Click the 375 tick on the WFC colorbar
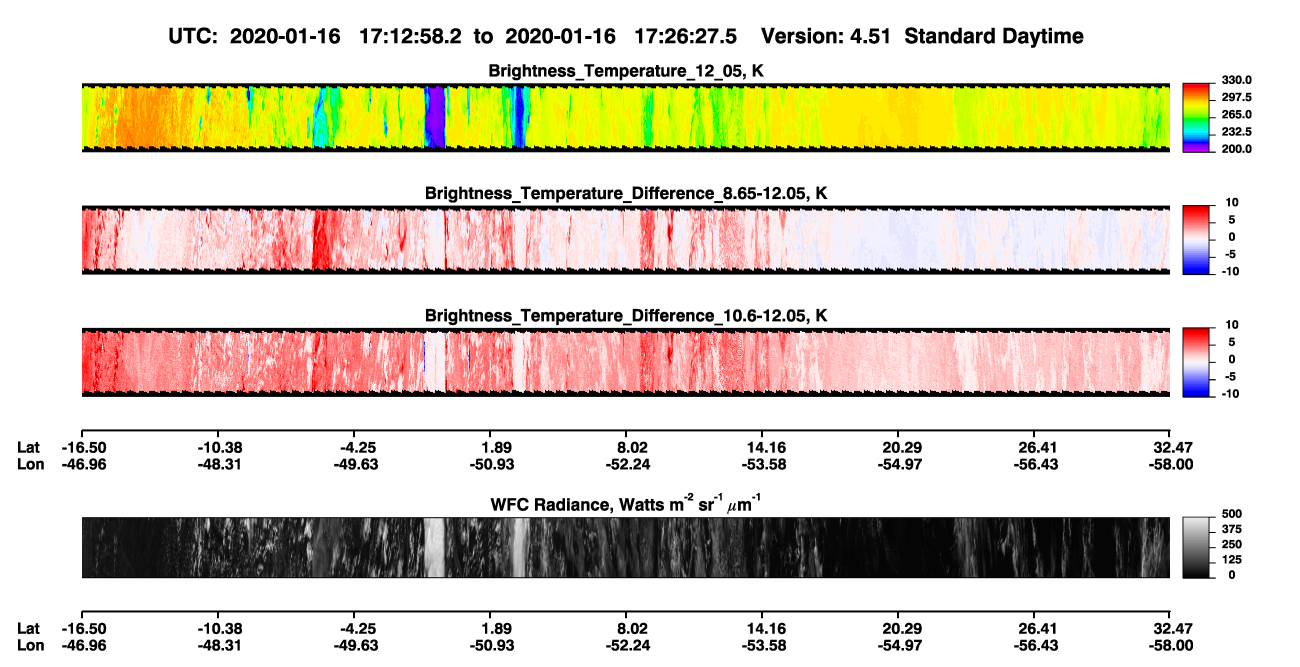1300x667 pixels. pyautogui.click(x=1232, y=530)
